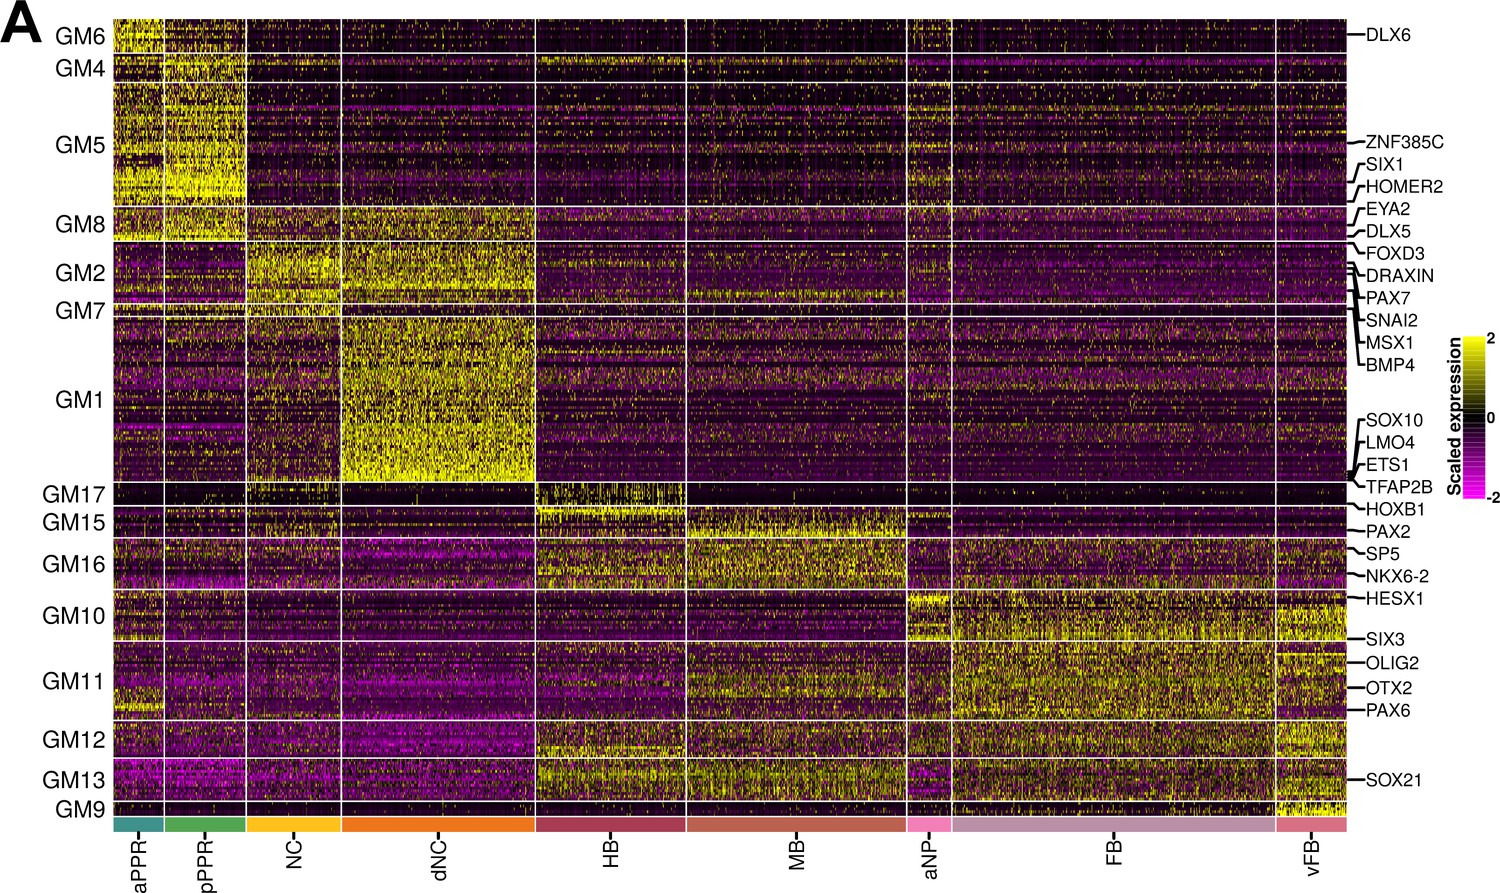Click the GM13 module label
1500x893 pixels.
[74, 780]
